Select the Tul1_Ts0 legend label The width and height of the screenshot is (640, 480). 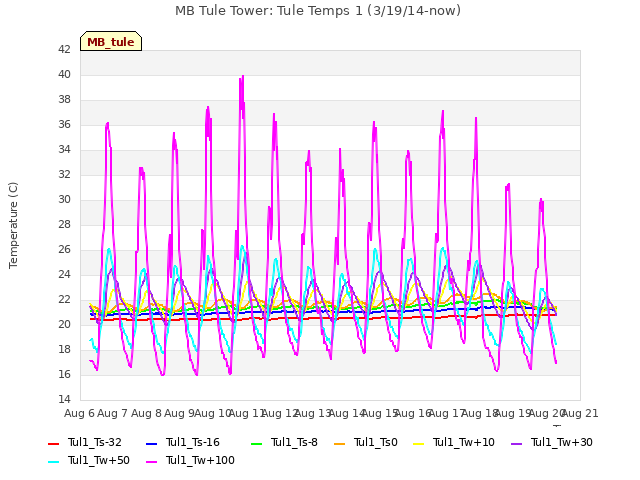coord(376,442)
